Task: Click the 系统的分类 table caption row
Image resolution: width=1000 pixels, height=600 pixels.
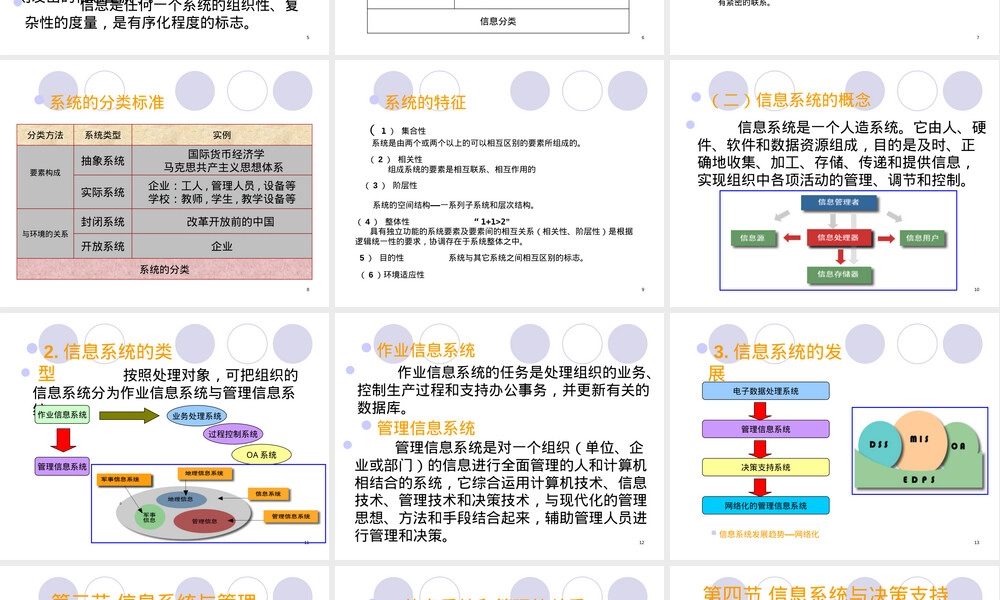Action: coord(165,269)
